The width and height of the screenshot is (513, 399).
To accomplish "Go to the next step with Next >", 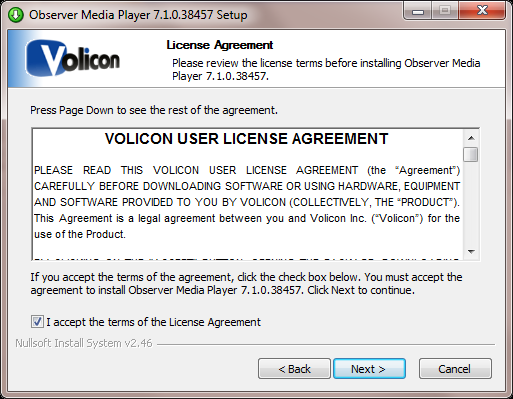I will [x=369, y=369].
